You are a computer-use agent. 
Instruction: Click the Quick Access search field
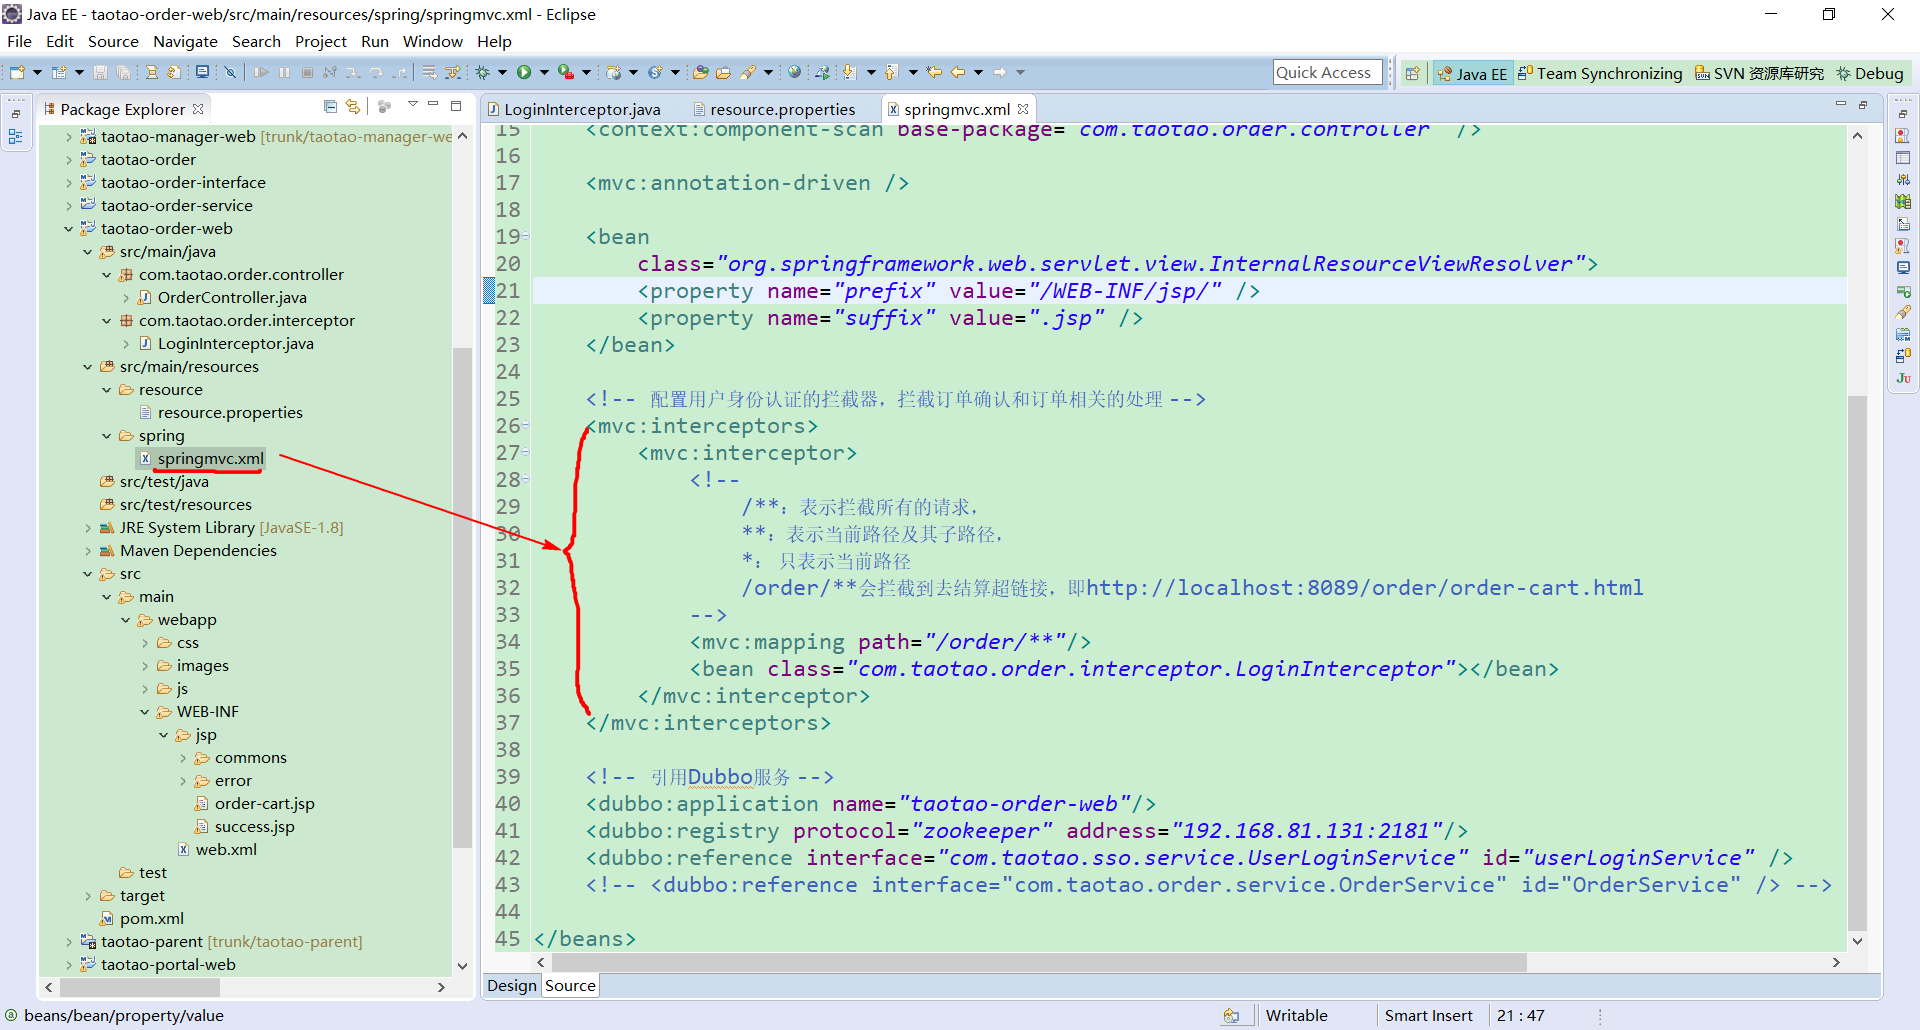[x=1328, y=72]
